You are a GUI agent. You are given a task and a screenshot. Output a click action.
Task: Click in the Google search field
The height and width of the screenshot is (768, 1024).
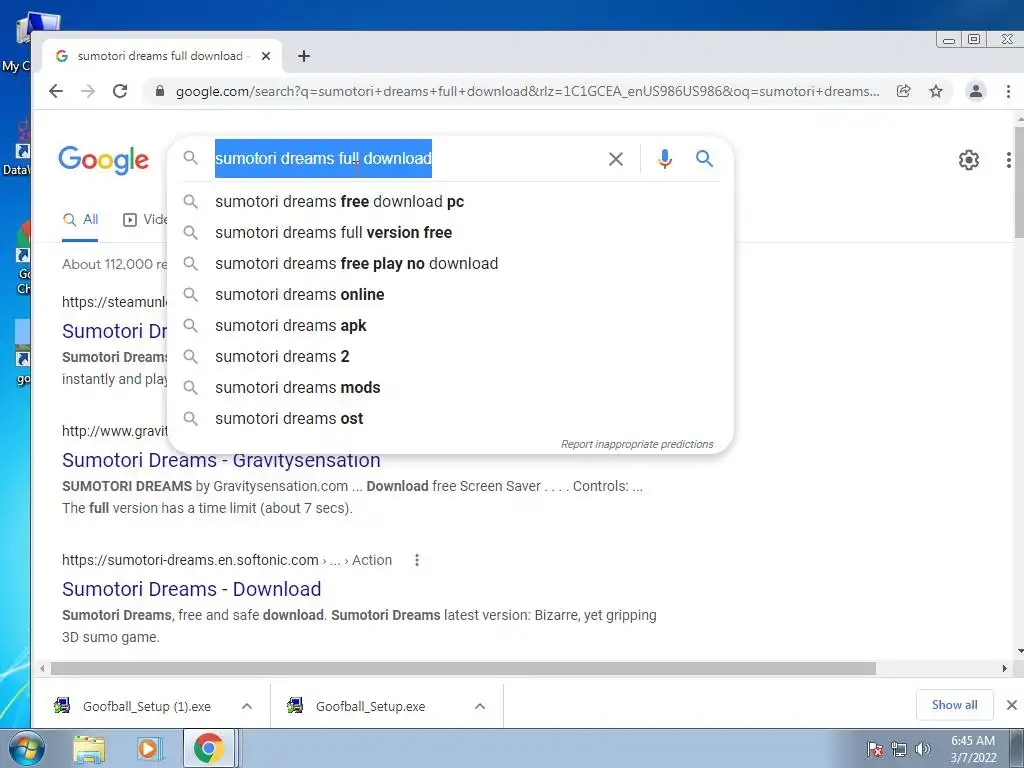click(405, 159)
